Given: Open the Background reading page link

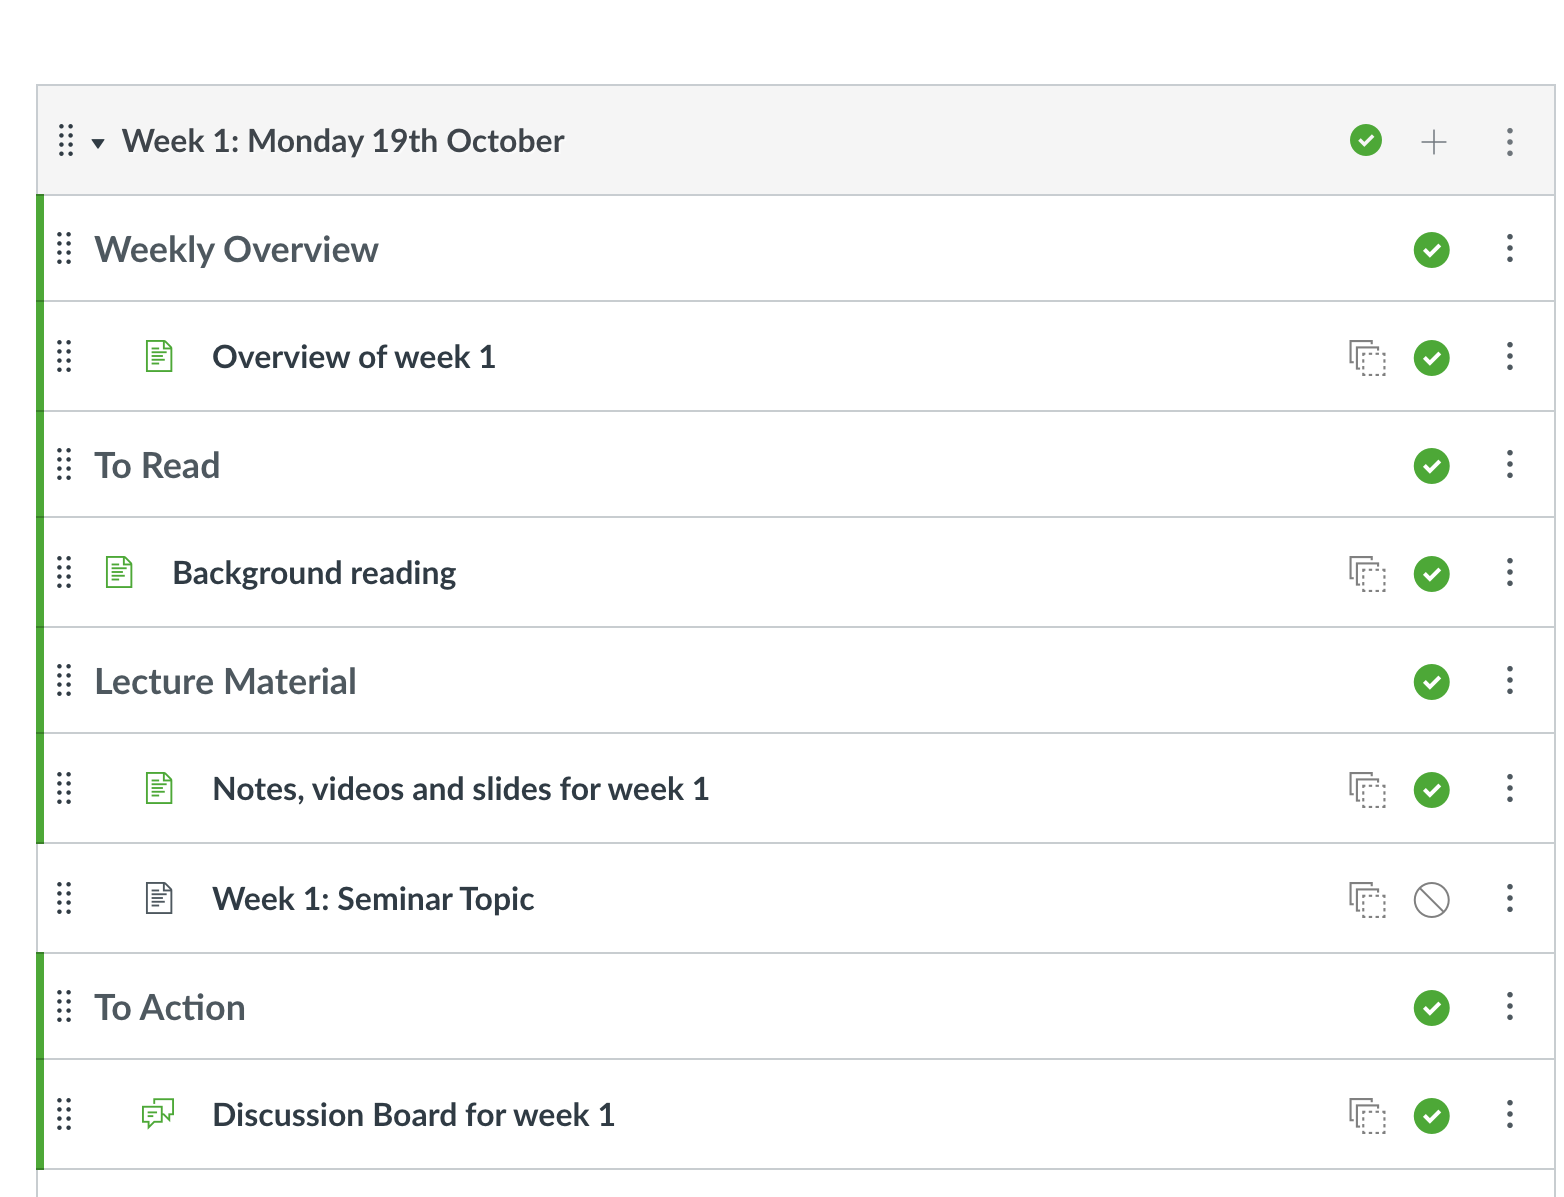Looking at the screenshot, I should (x=314, y=573).
